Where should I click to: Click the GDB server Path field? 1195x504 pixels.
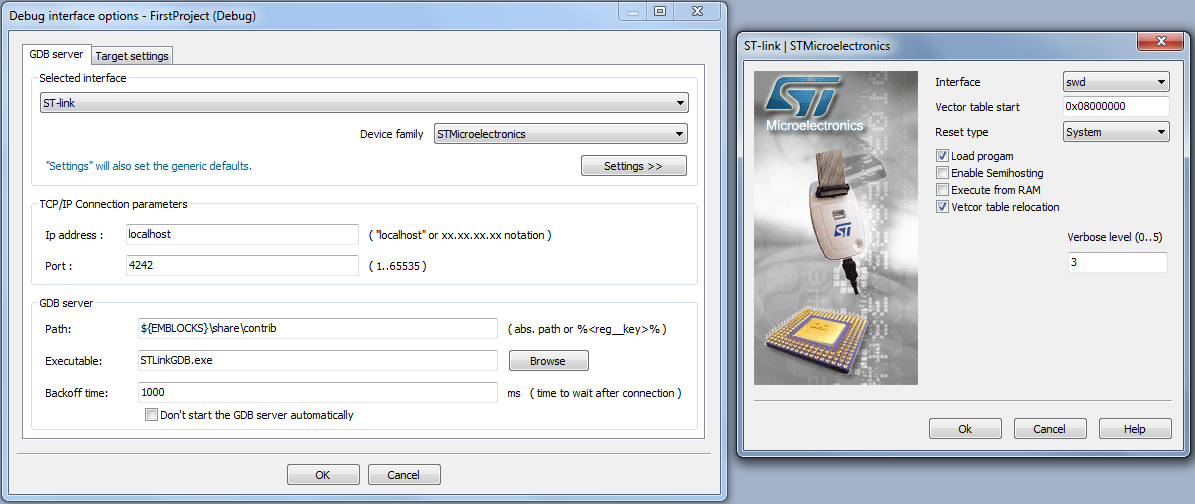click(x=318, y=328)
